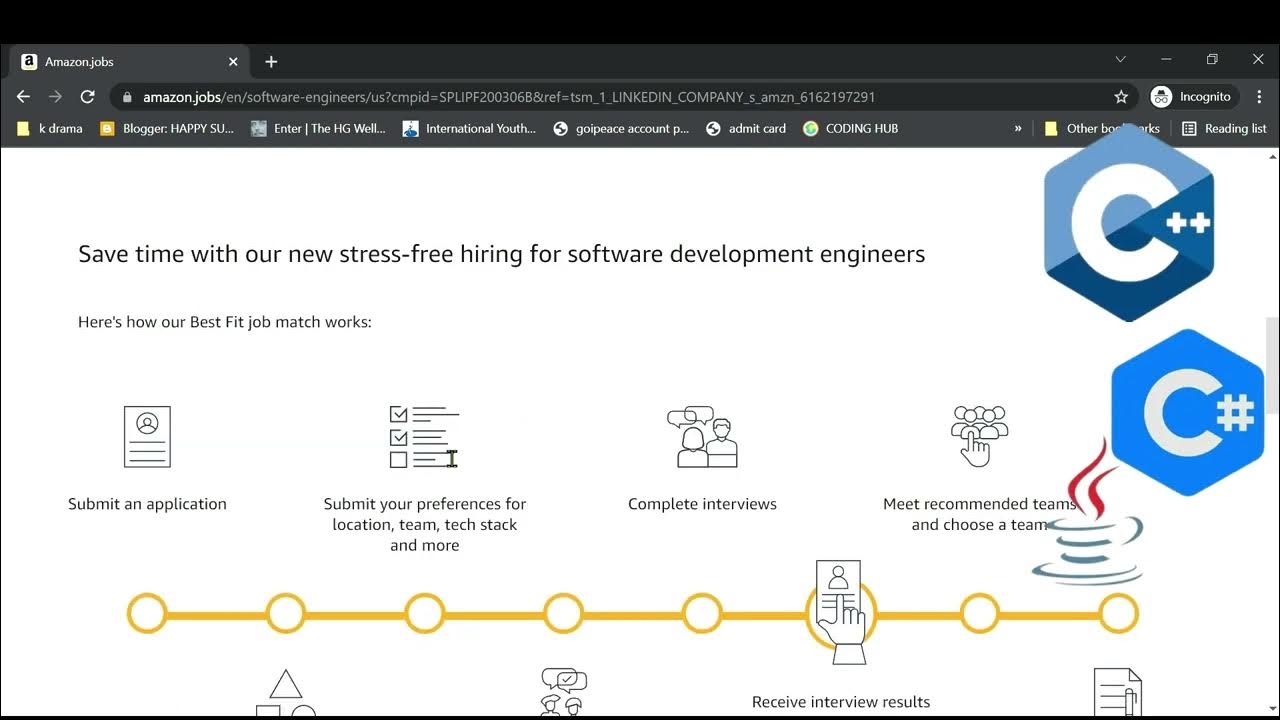
Task: Click the 'Here's how our Best Fit job match works' text
Action: (x=225, y=322)
